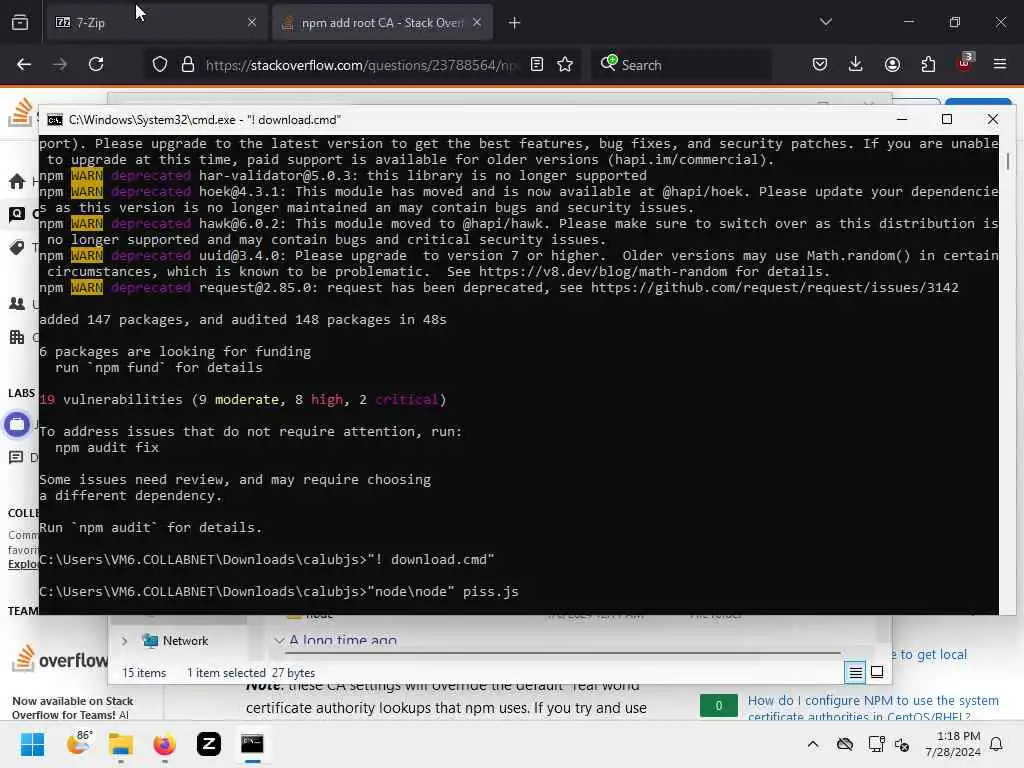Click the network display tray icon
Viewport: 1024px width, 768px height.
pos(876,744)
